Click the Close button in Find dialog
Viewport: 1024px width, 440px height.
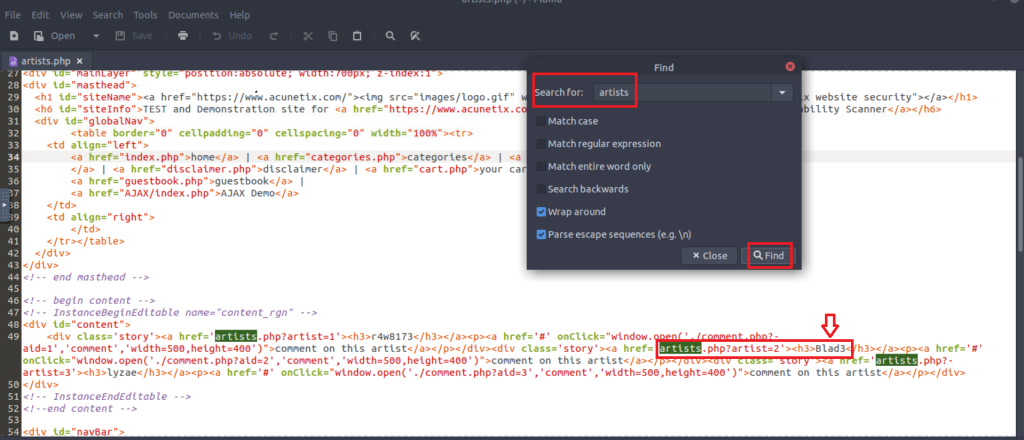pyautogui.click(x=709, y=256)
